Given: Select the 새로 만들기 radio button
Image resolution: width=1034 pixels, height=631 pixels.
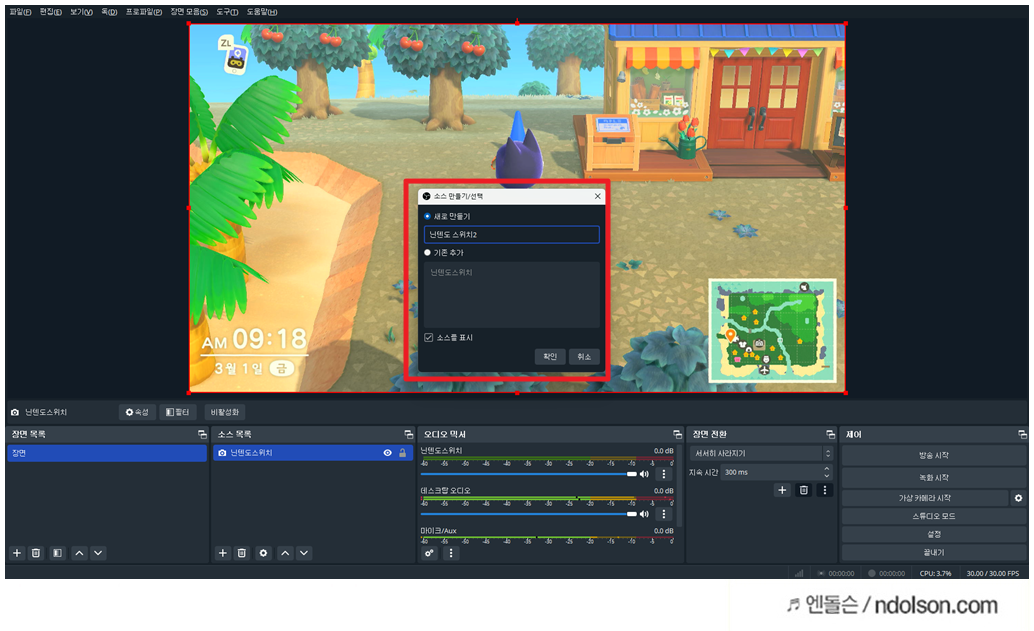Looking at the screenshot, I should 427,216.
